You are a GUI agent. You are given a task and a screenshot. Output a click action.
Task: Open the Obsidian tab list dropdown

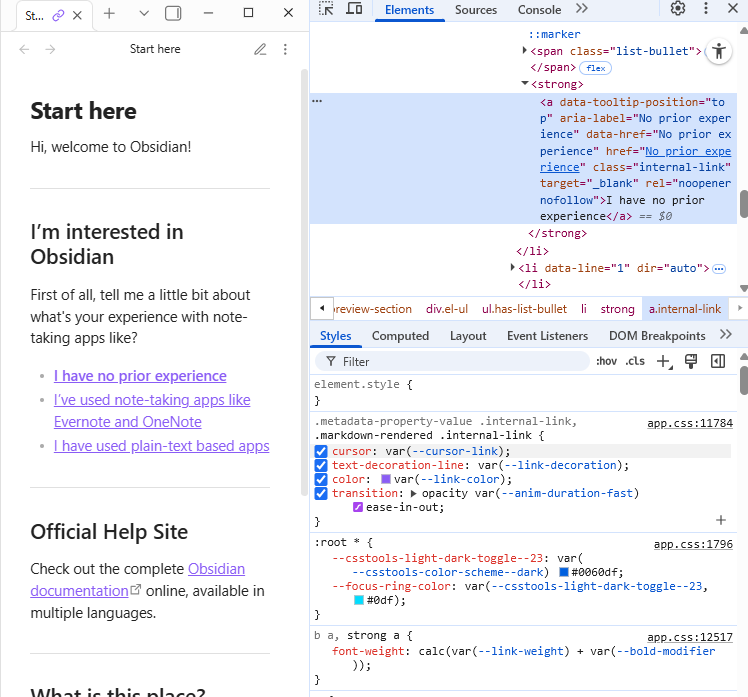pyautogui.click(x=143, y=14)
